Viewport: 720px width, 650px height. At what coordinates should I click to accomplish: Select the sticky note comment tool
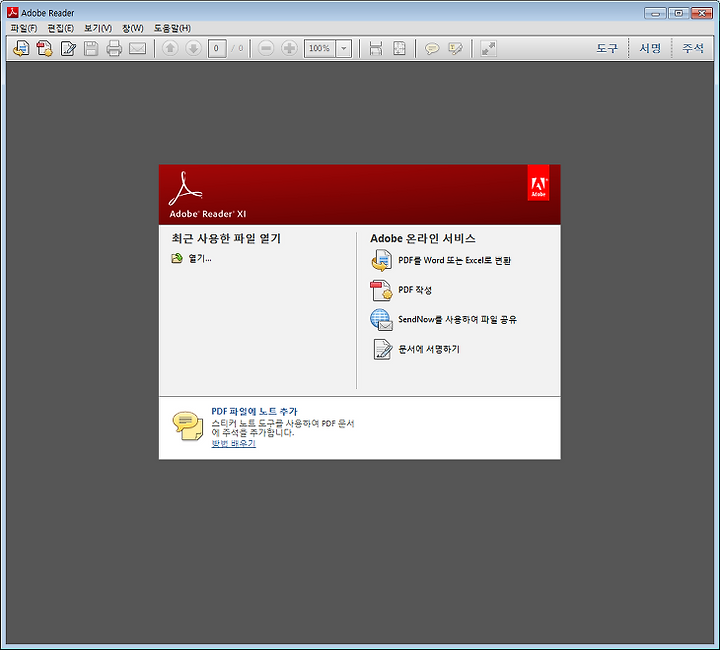point(432,48)
